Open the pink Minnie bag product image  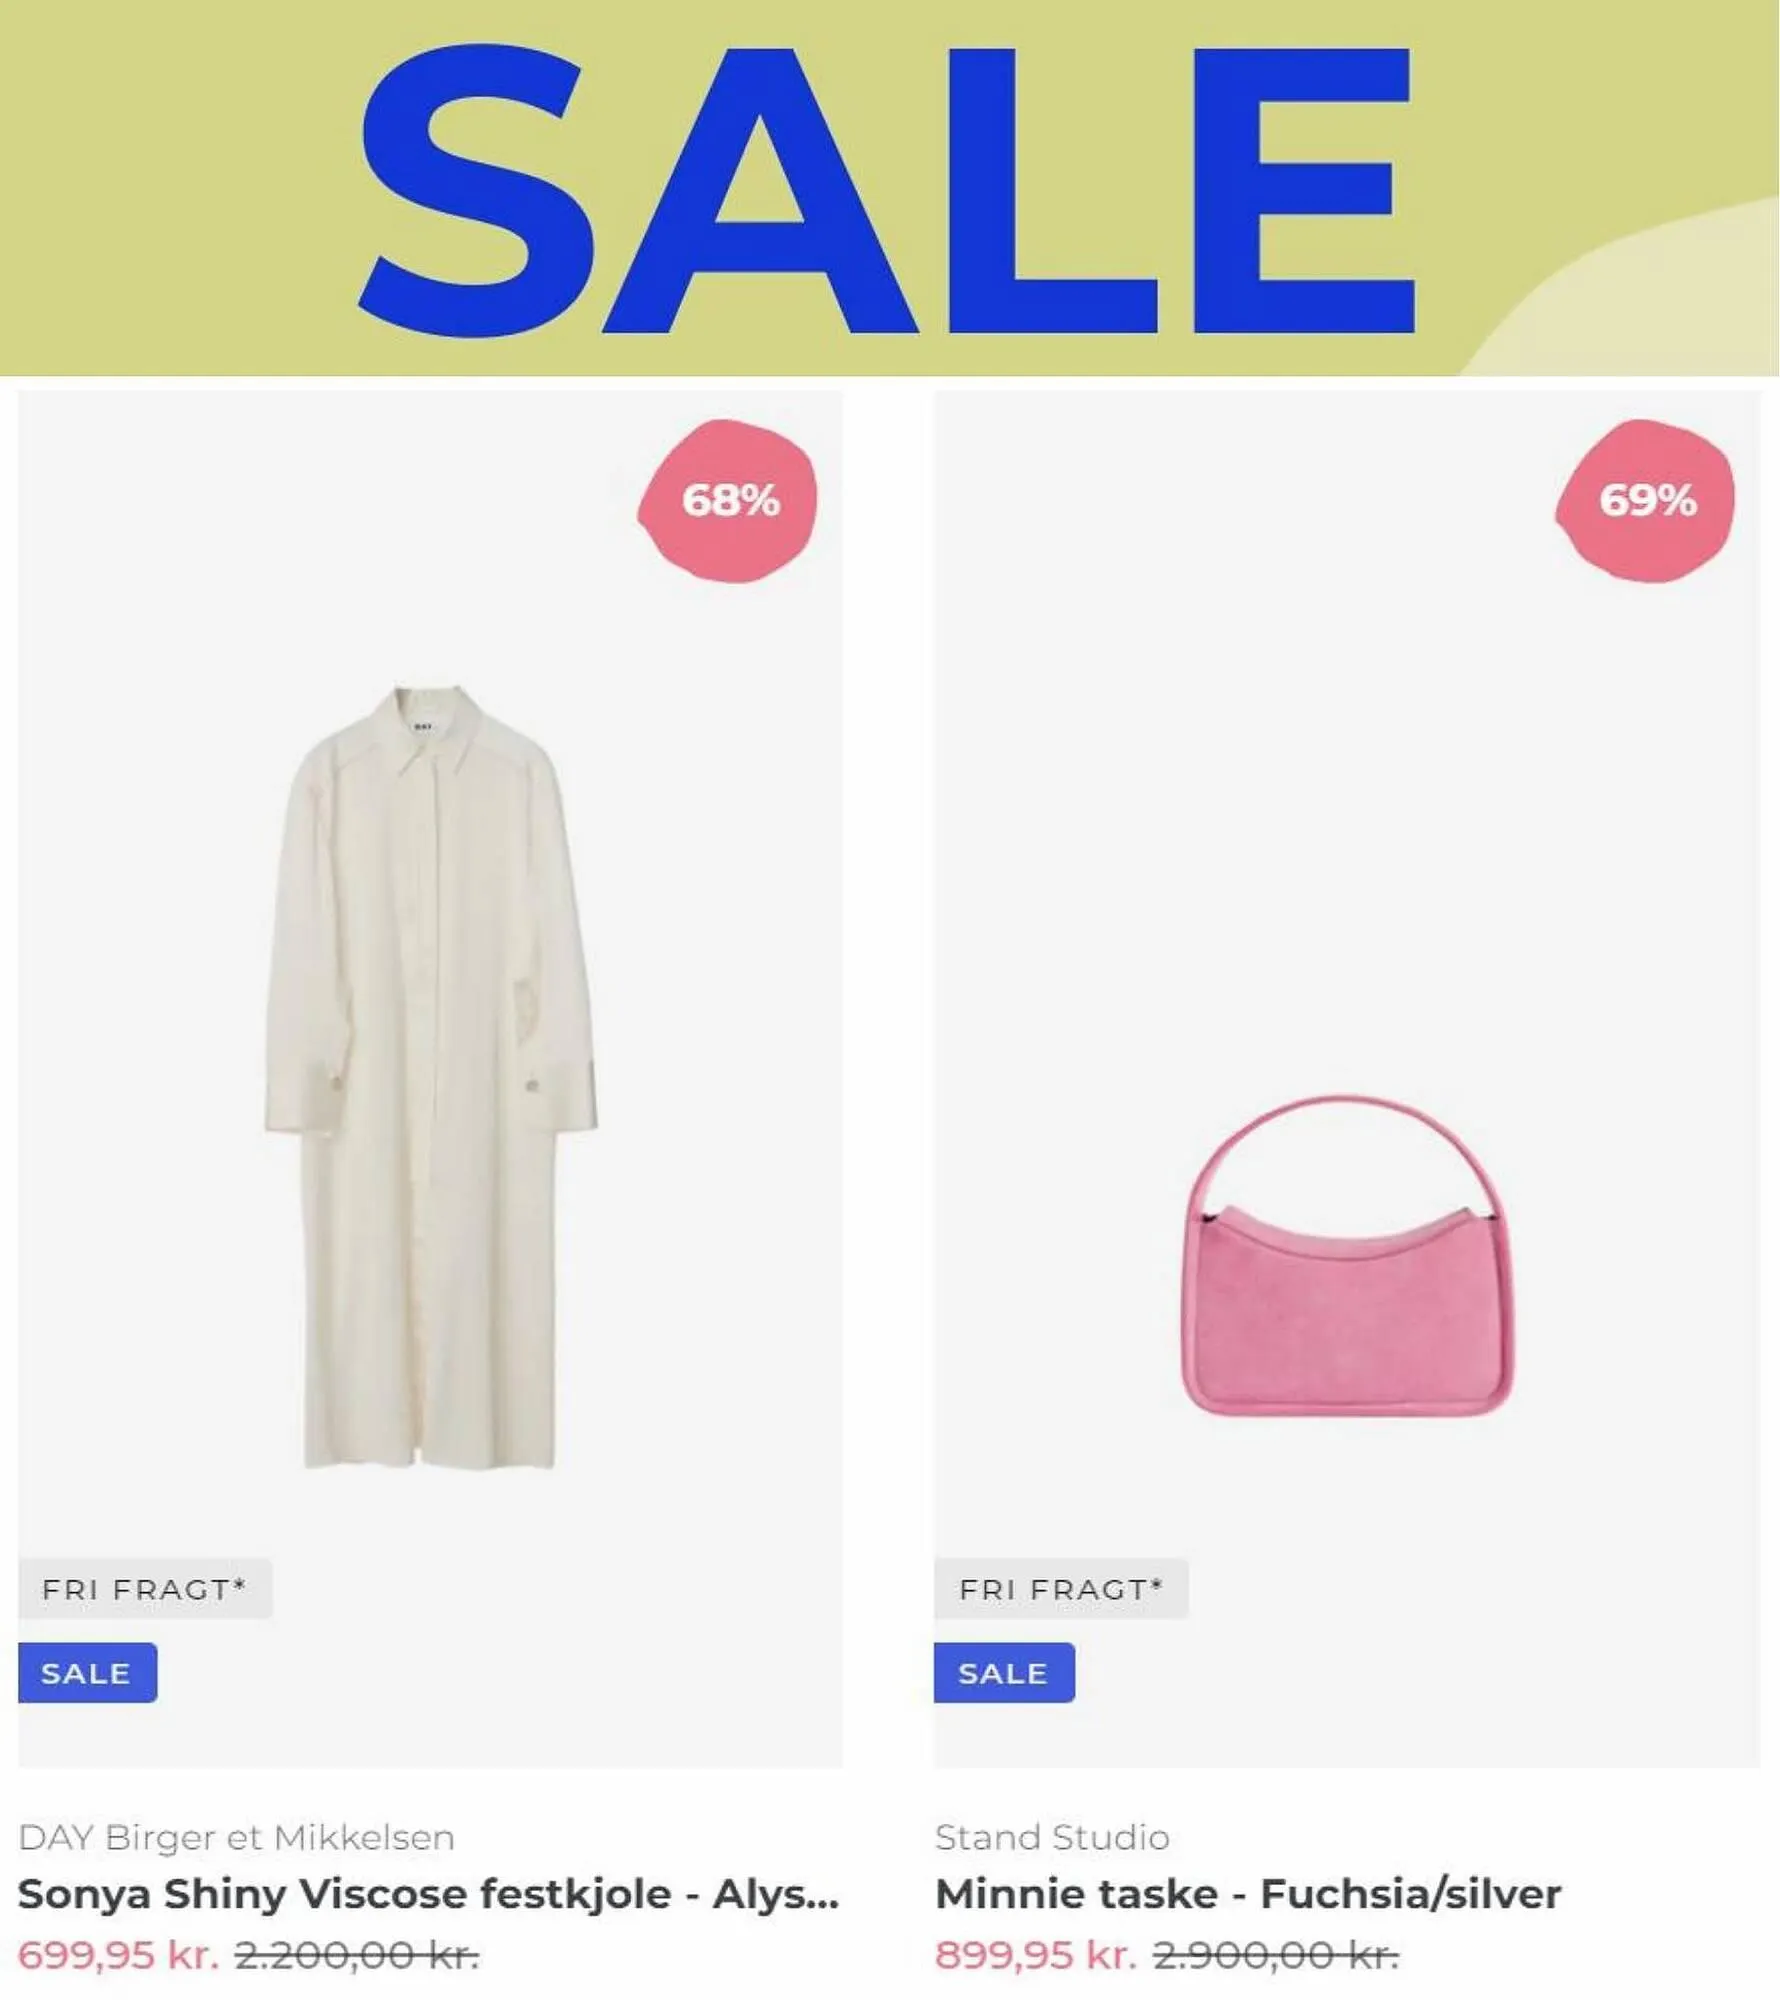(x=1347, y=1256)
